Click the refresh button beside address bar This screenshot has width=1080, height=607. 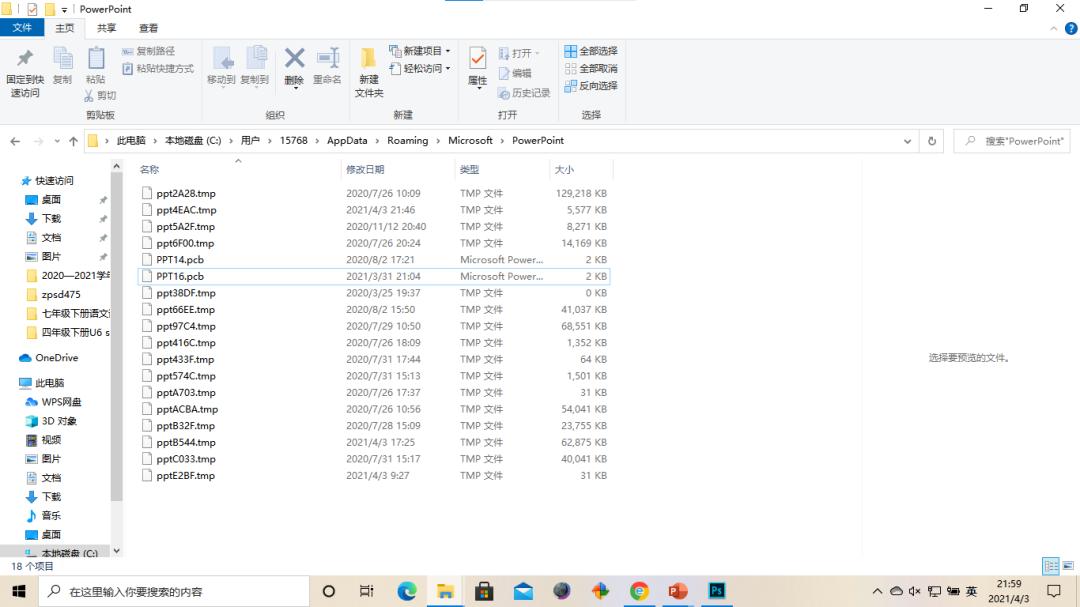click(932, 141)
